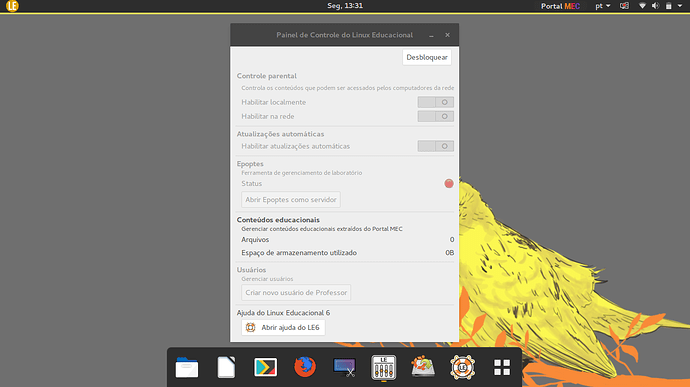Open the Seg, 13:31 clock menu
Screen dimensions: 690x387
(x=345, y=6)
